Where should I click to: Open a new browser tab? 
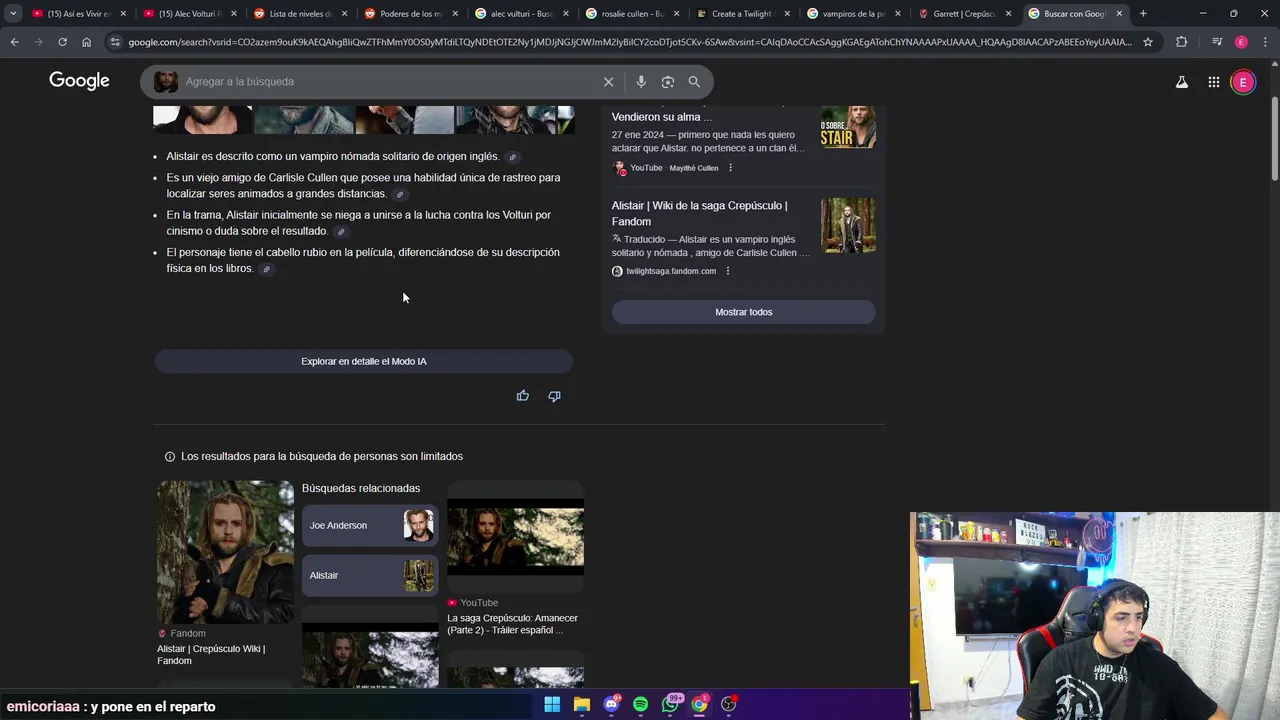pos(1143,14)
